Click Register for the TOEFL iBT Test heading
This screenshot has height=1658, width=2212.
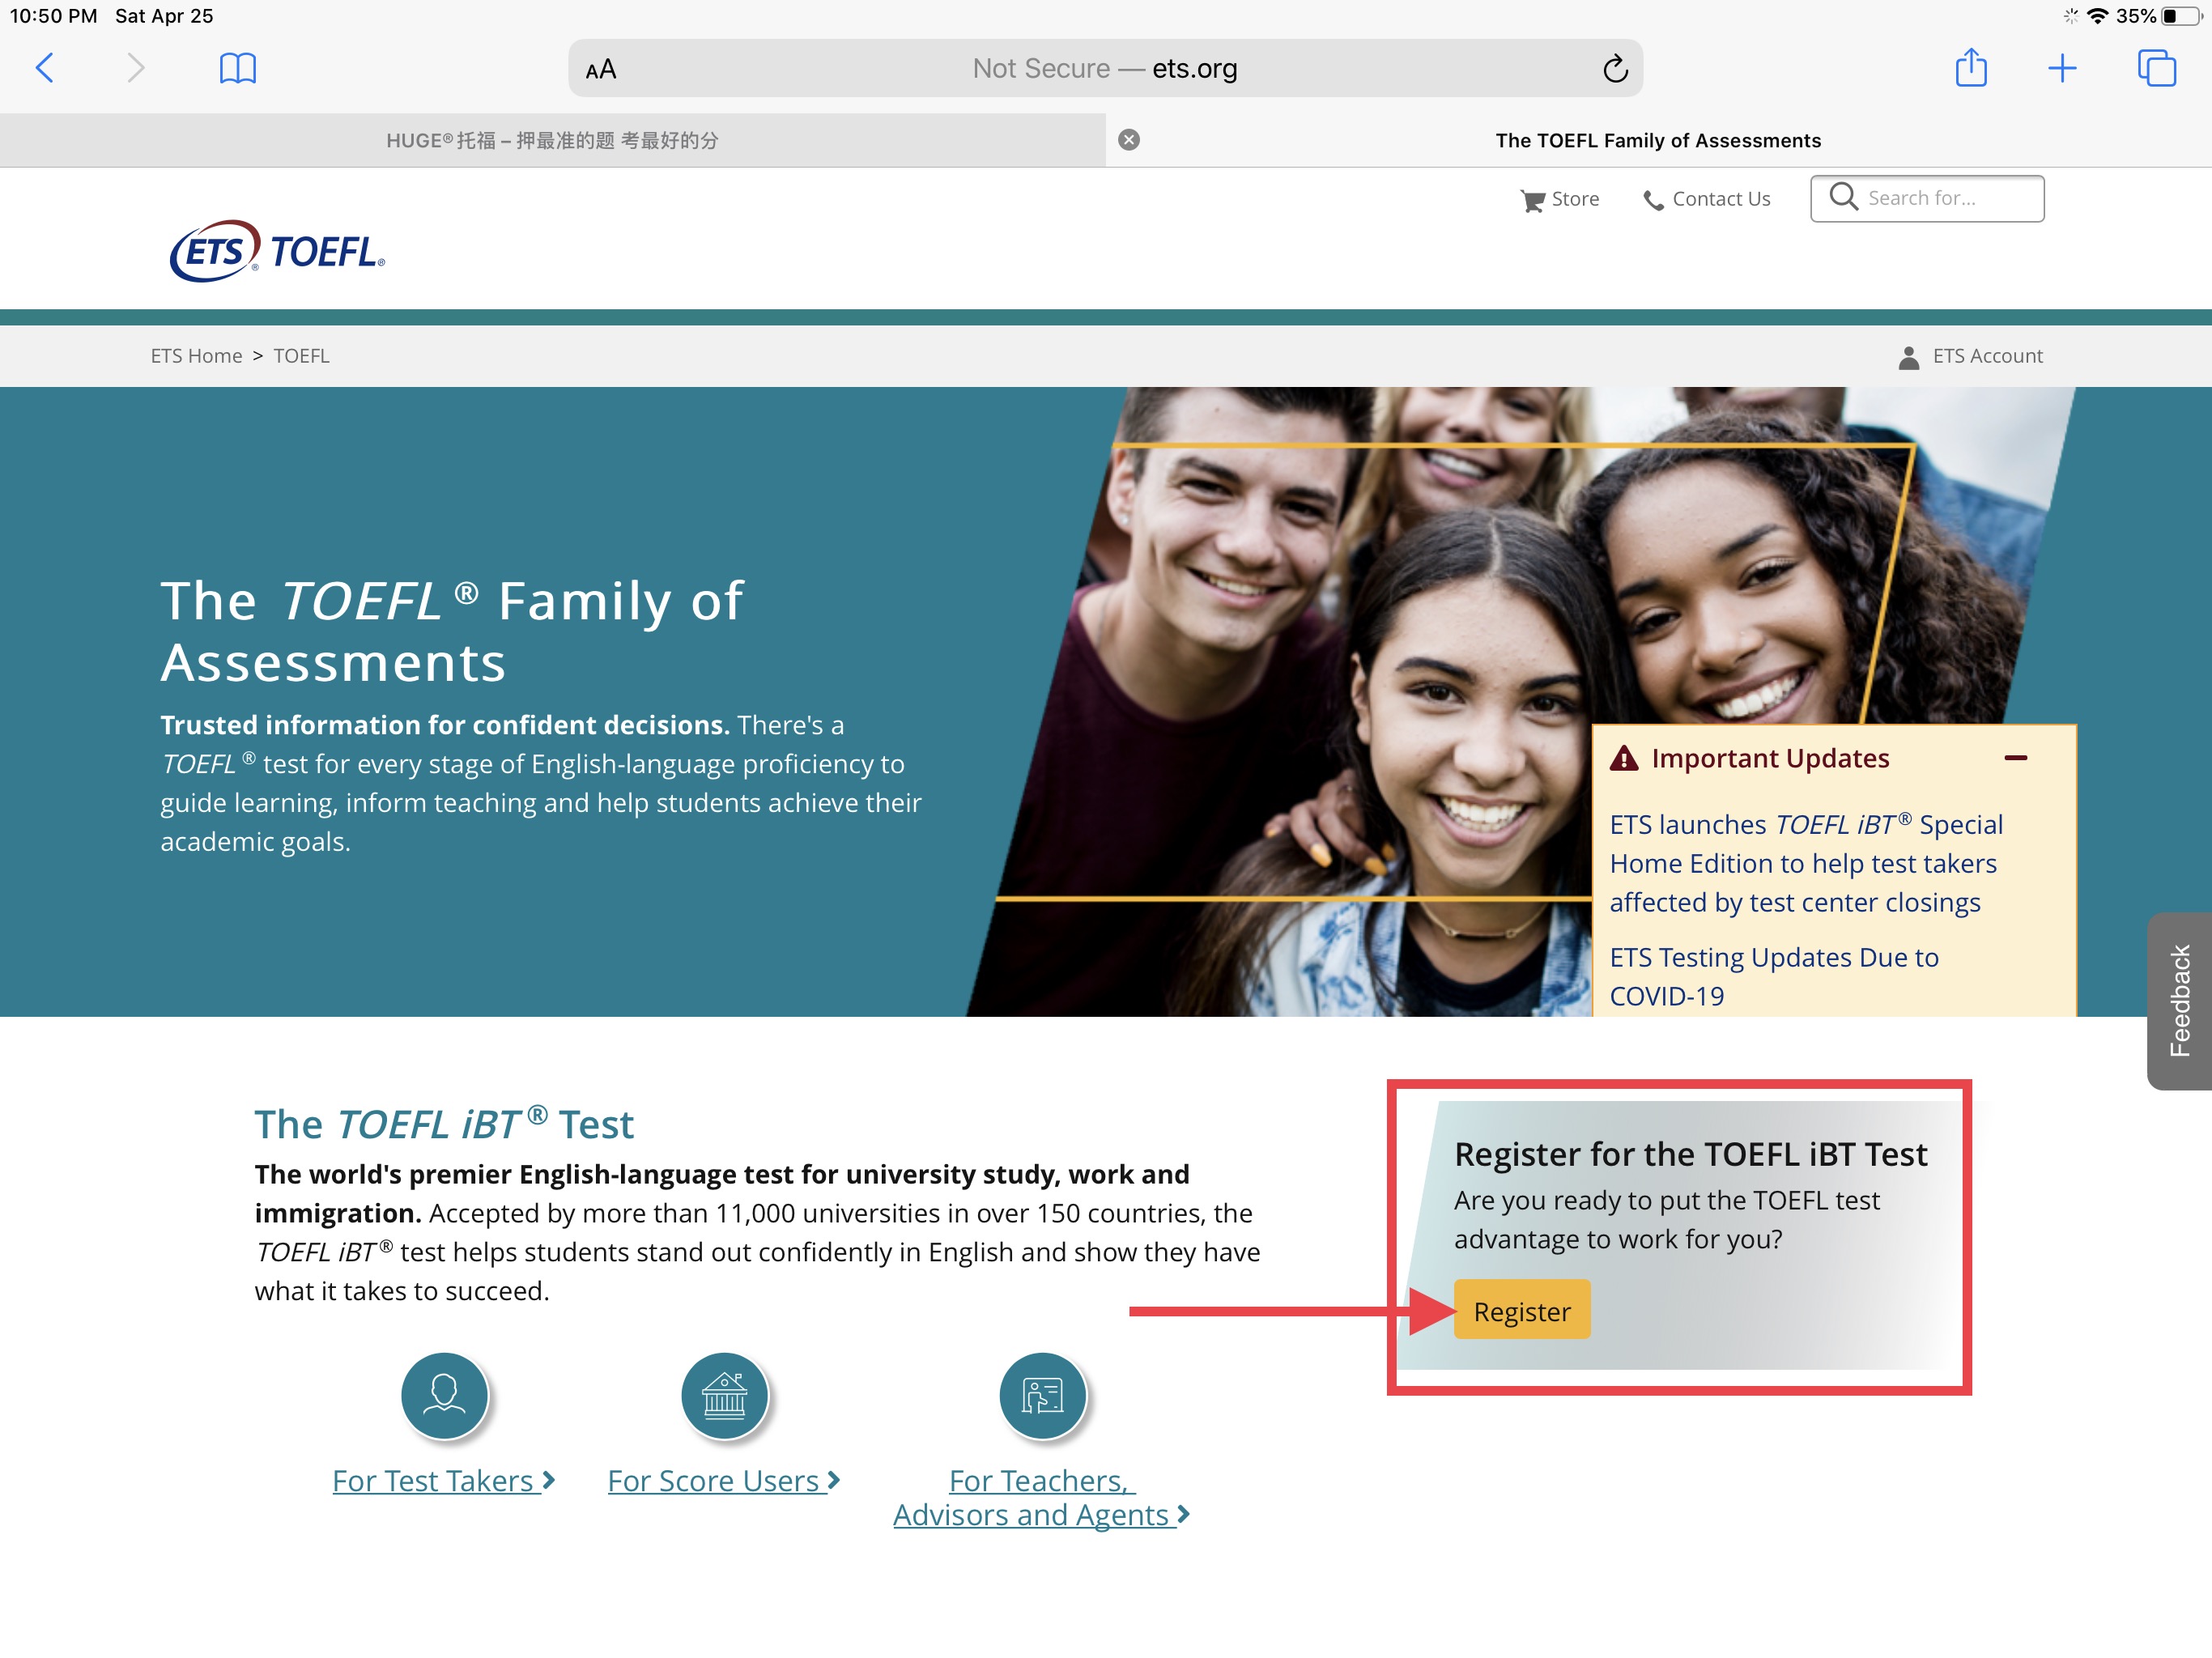(1690, 1154)
